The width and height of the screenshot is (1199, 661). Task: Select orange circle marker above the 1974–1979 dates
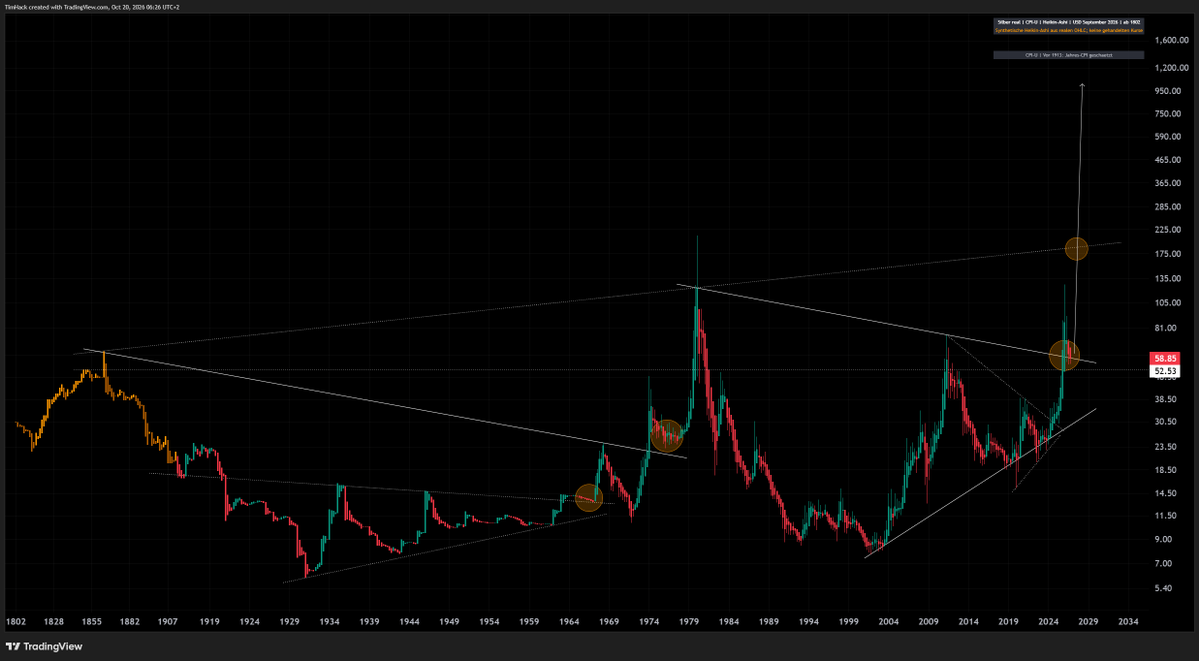click(x=666, y=435)
